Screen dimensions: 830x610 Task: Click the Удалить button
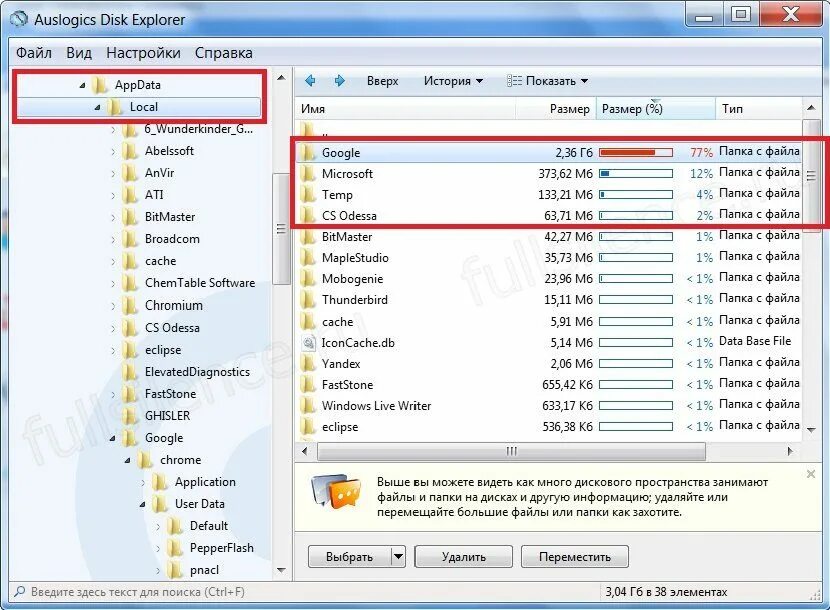coord(464,557)
